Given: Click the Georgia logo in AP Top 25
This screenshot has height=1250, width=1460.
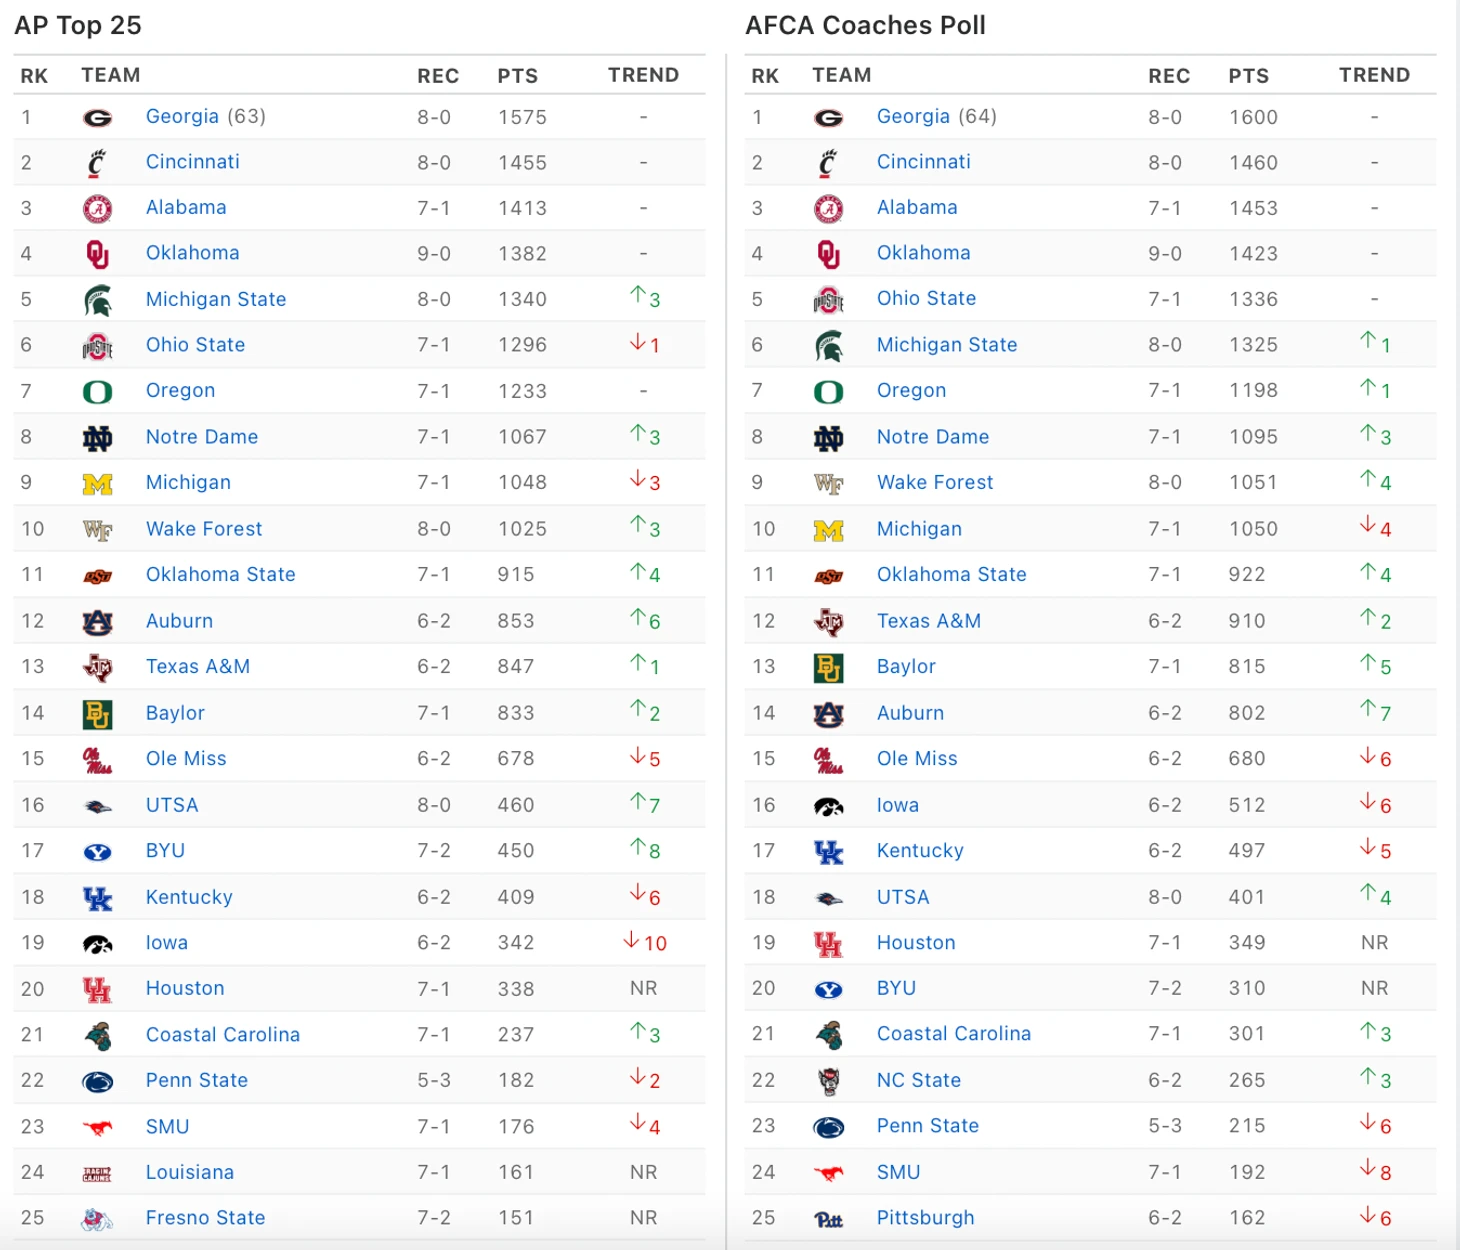Looking at the screenshot, I should pos(97,118).
